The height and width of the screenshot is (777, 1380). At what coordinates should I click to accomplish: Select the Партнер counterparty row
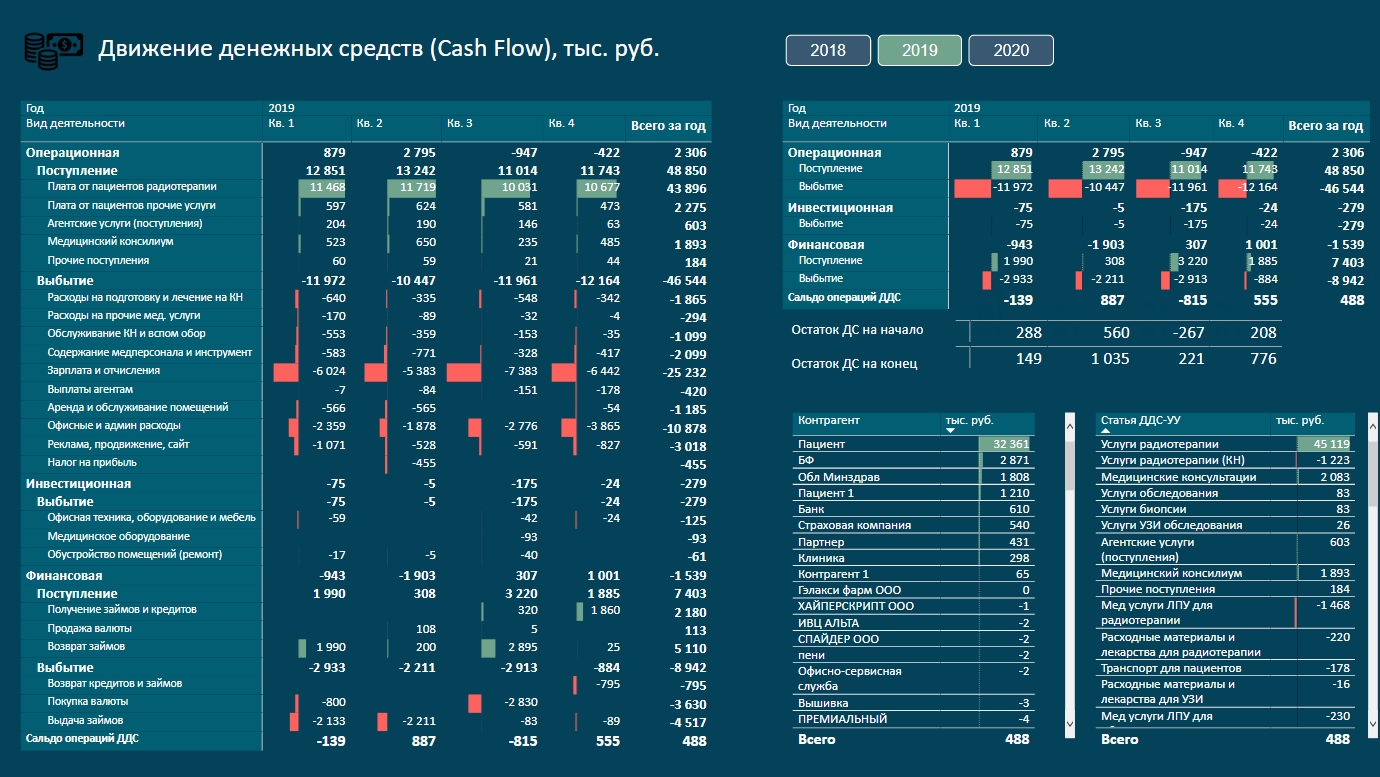point(914,542)
